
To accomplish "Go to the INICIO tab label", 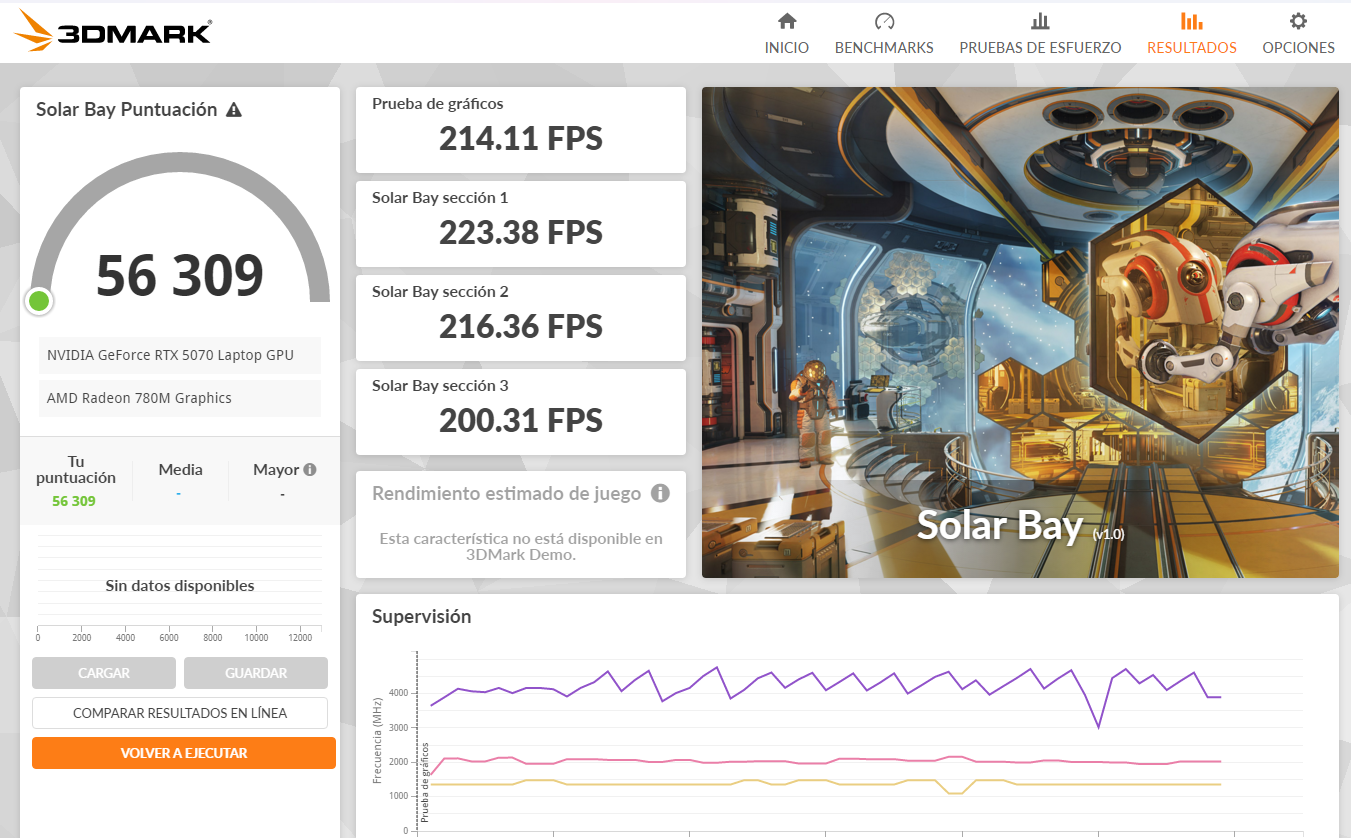I will point(787,47).
